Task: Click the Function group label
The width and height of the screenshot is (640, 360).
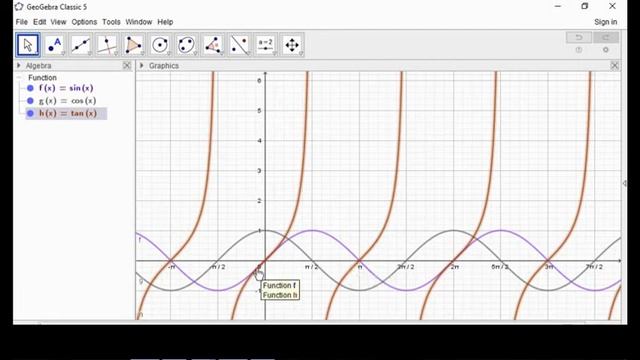Action: tap(42, 78)
